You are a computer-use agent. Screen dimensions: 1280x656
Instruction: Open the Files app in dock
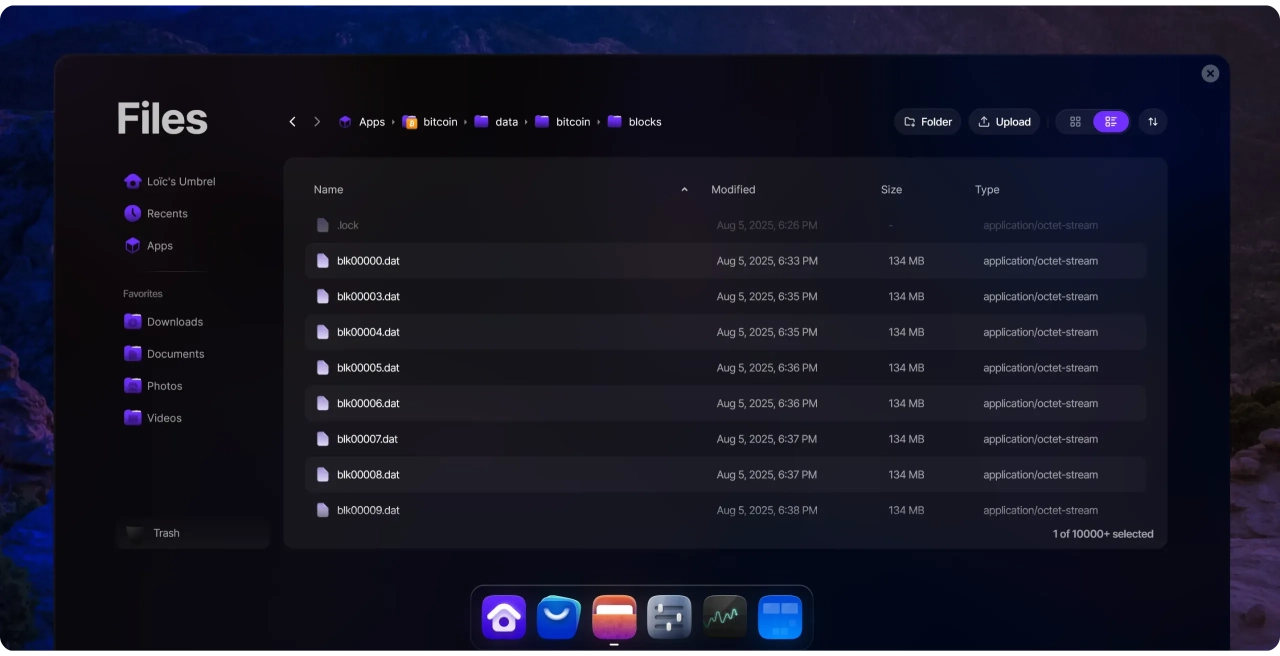click(x=614, y=617)
